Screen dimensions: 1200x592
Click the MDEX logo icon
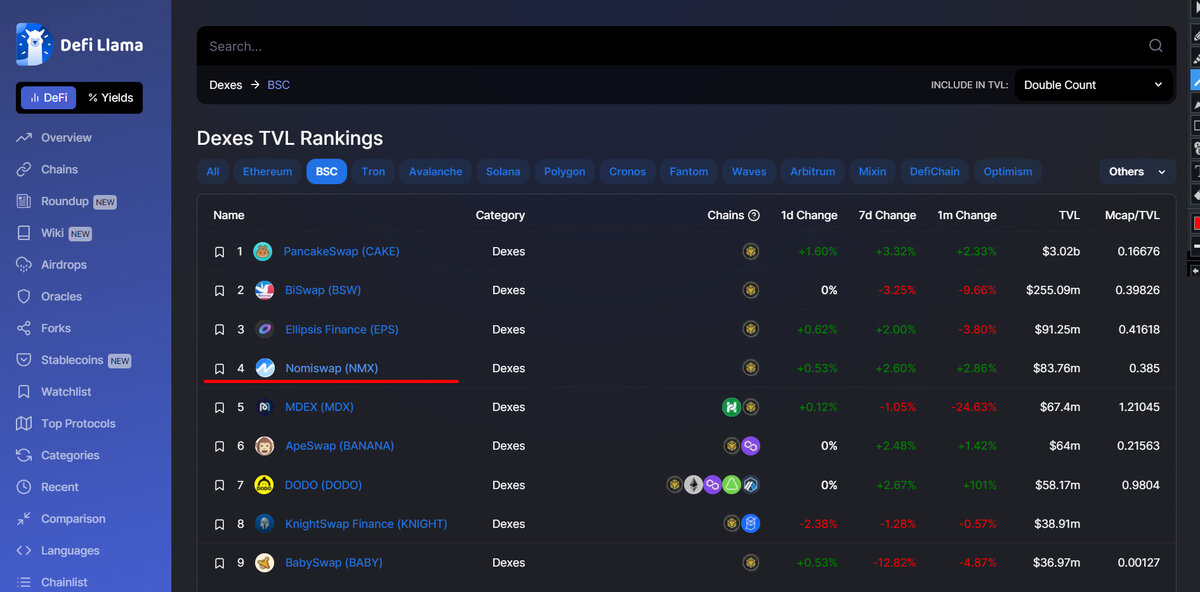click(264, 407)
